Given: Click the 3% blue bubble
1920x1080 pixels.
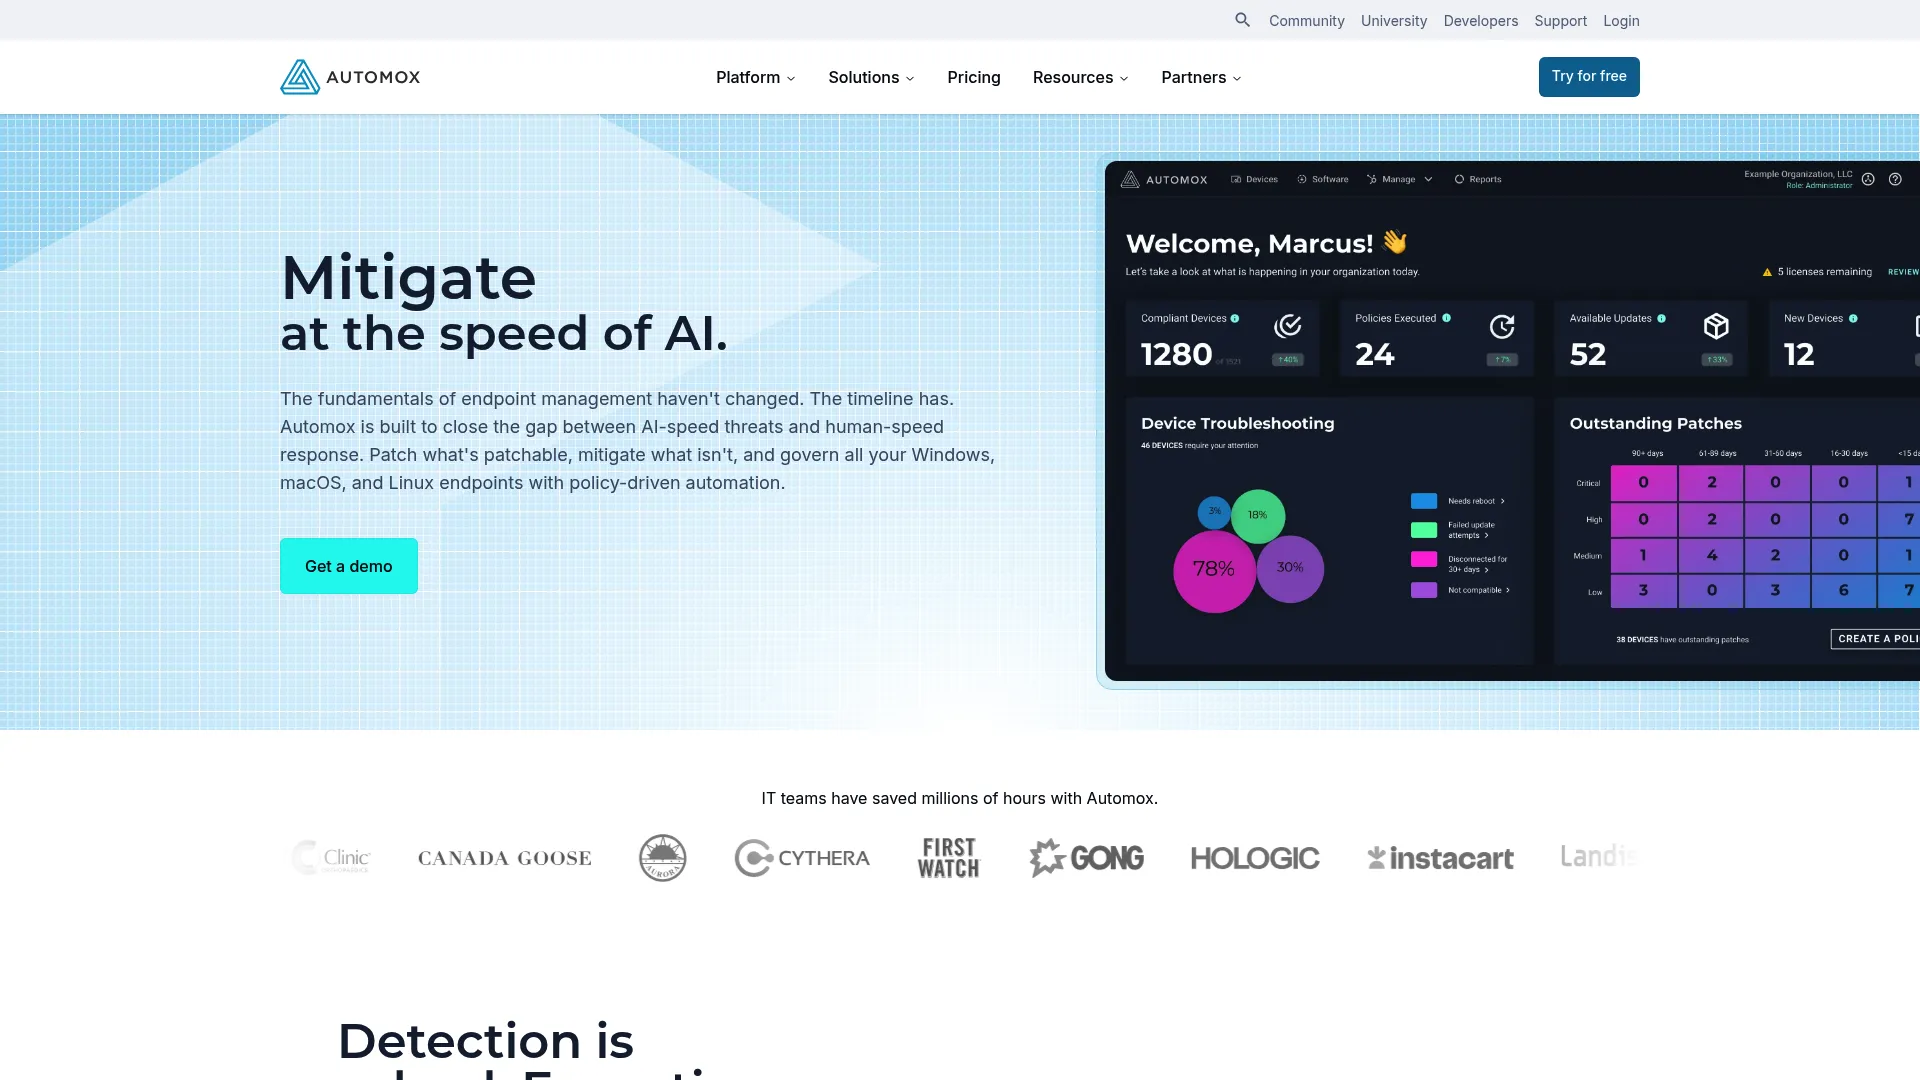Looking at the screenshot, I should click(1214, 512).
